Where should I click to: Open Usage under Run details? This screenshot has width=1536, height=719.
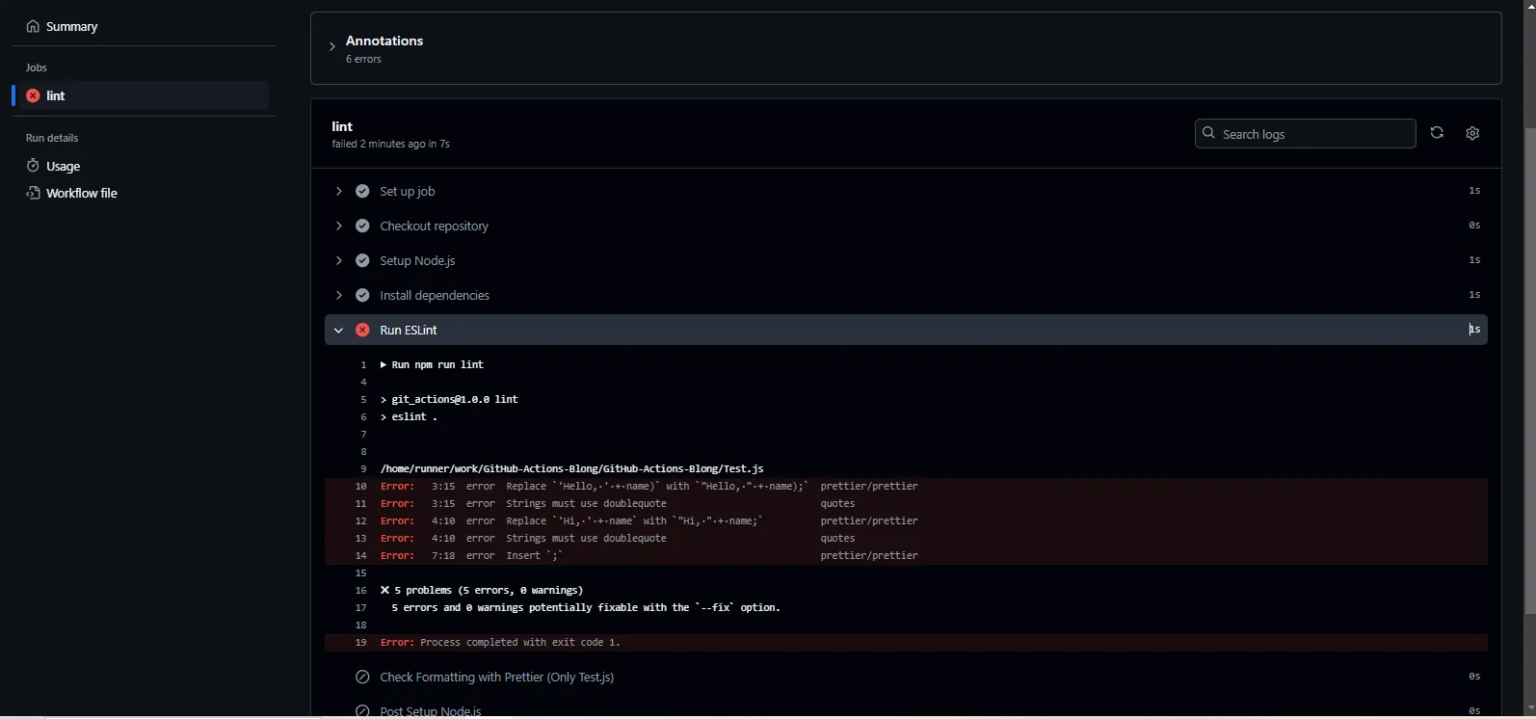pyautogui.click(x=63, y=165)
